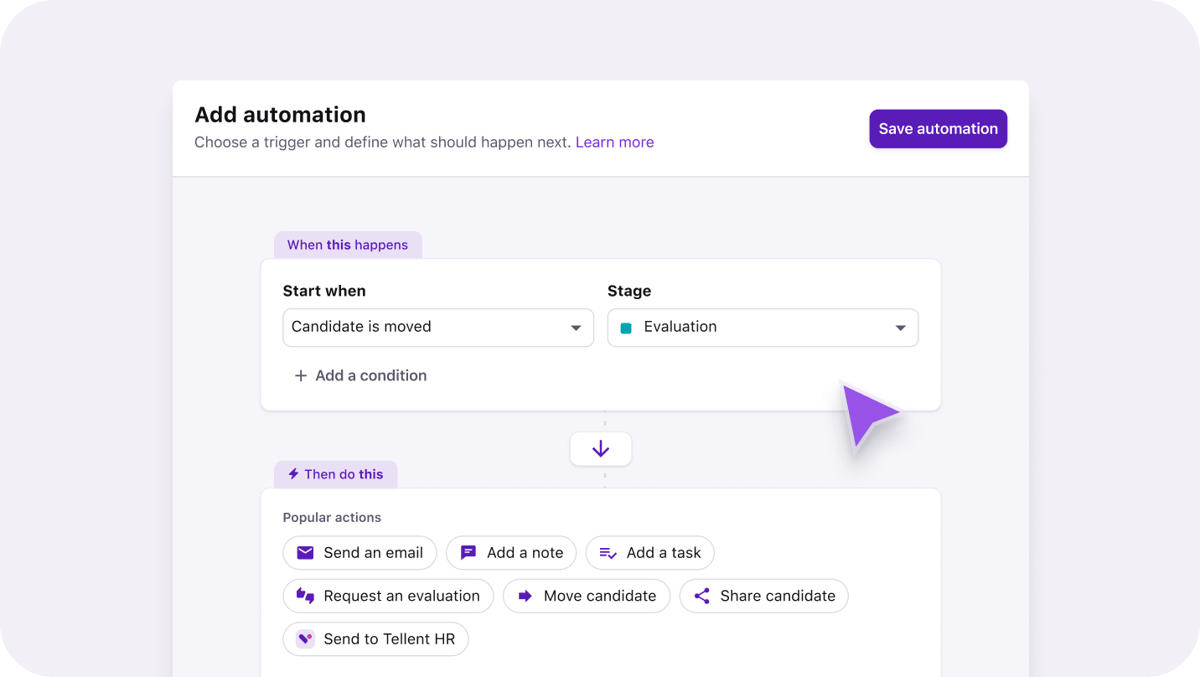Viewport: 1200px width, 677px height.
Task: Select the Then do this label
Action: pyautogui.click(x=335, y=473)
